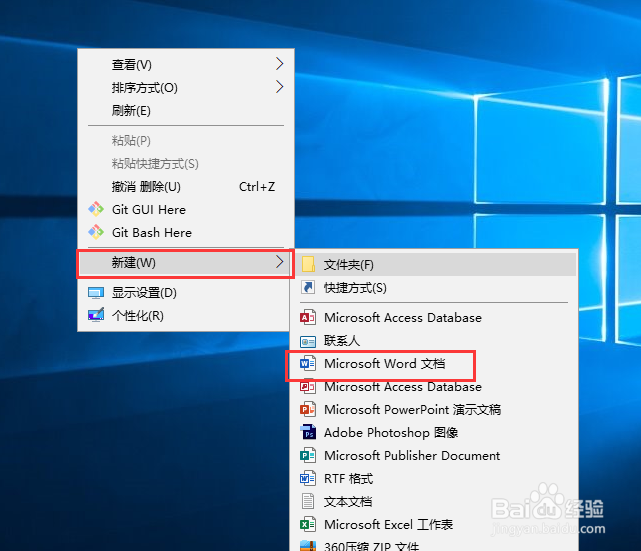The width and height of the screenshot is (641, 551).
Task: Click the PowerPoint presentation icon
Action: click(308, 409)
